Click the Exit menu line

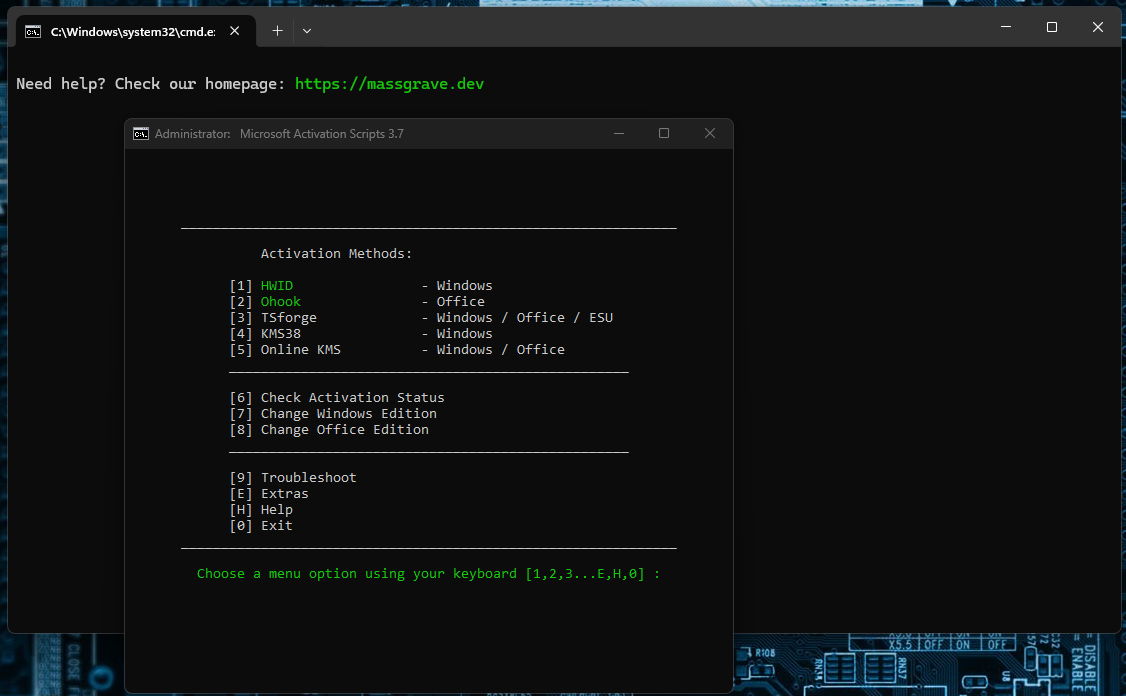click(261, 526)
